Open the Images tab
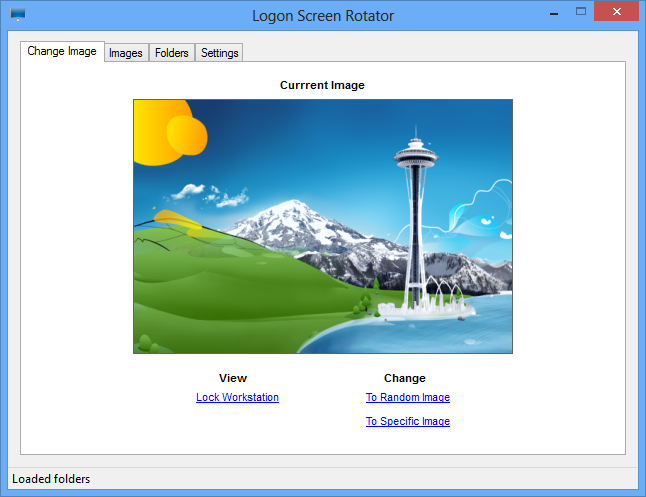Screen dimensions: 646x497 pyautogui.click(x=126, y=53)
